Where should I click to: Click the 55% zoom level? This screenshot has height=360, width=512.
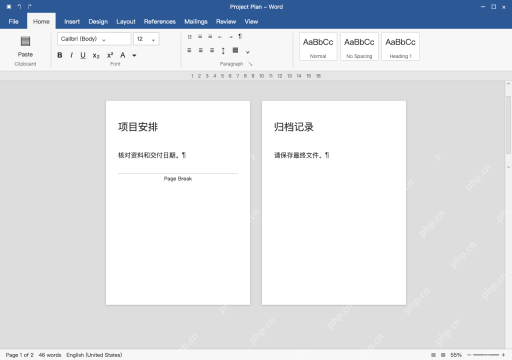tap(456, 355)
